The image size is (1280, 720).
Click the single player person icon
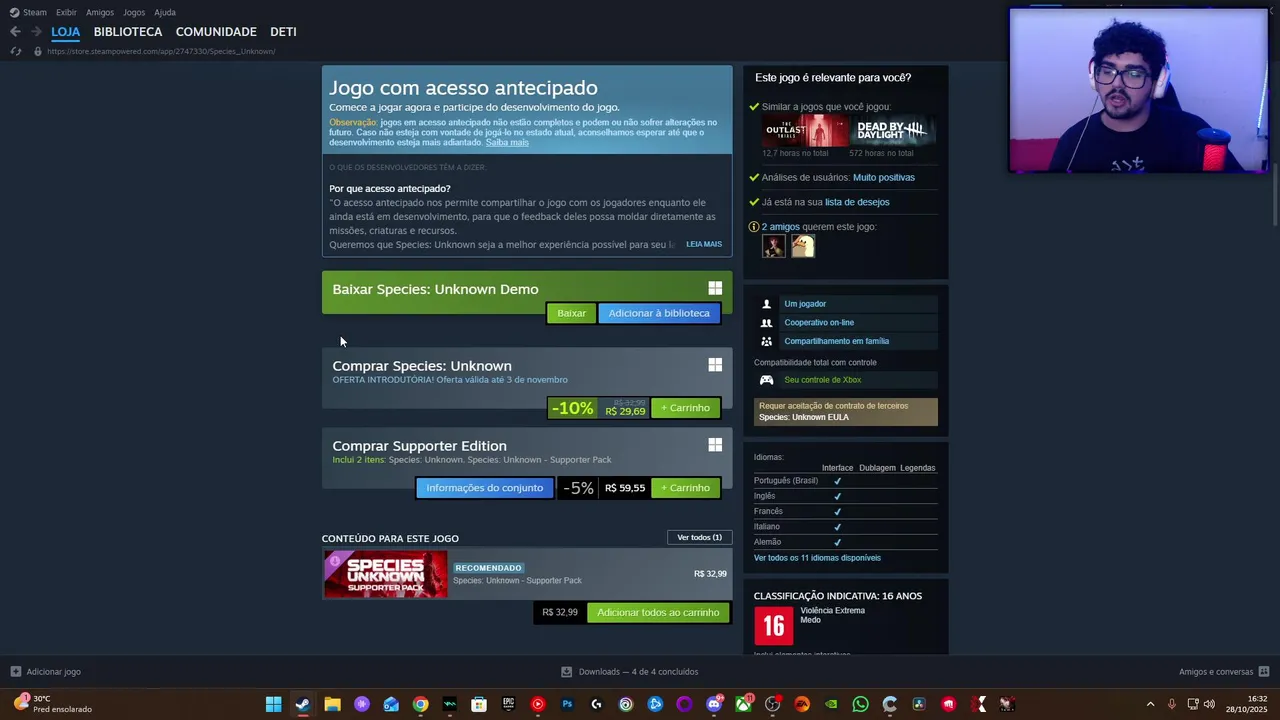[x=766, y=304]
